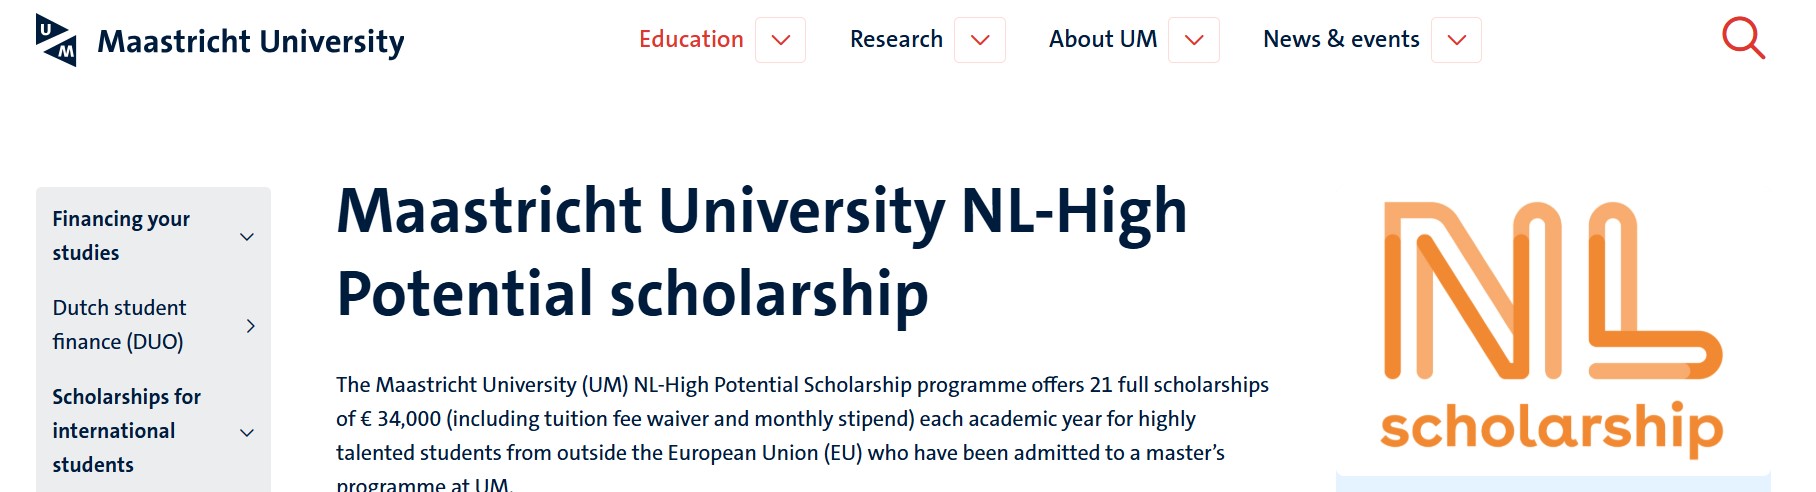Expand the About UM menu chevron
The height and width of the screenshot is (492, 1816).
[x=1194, y=40]
